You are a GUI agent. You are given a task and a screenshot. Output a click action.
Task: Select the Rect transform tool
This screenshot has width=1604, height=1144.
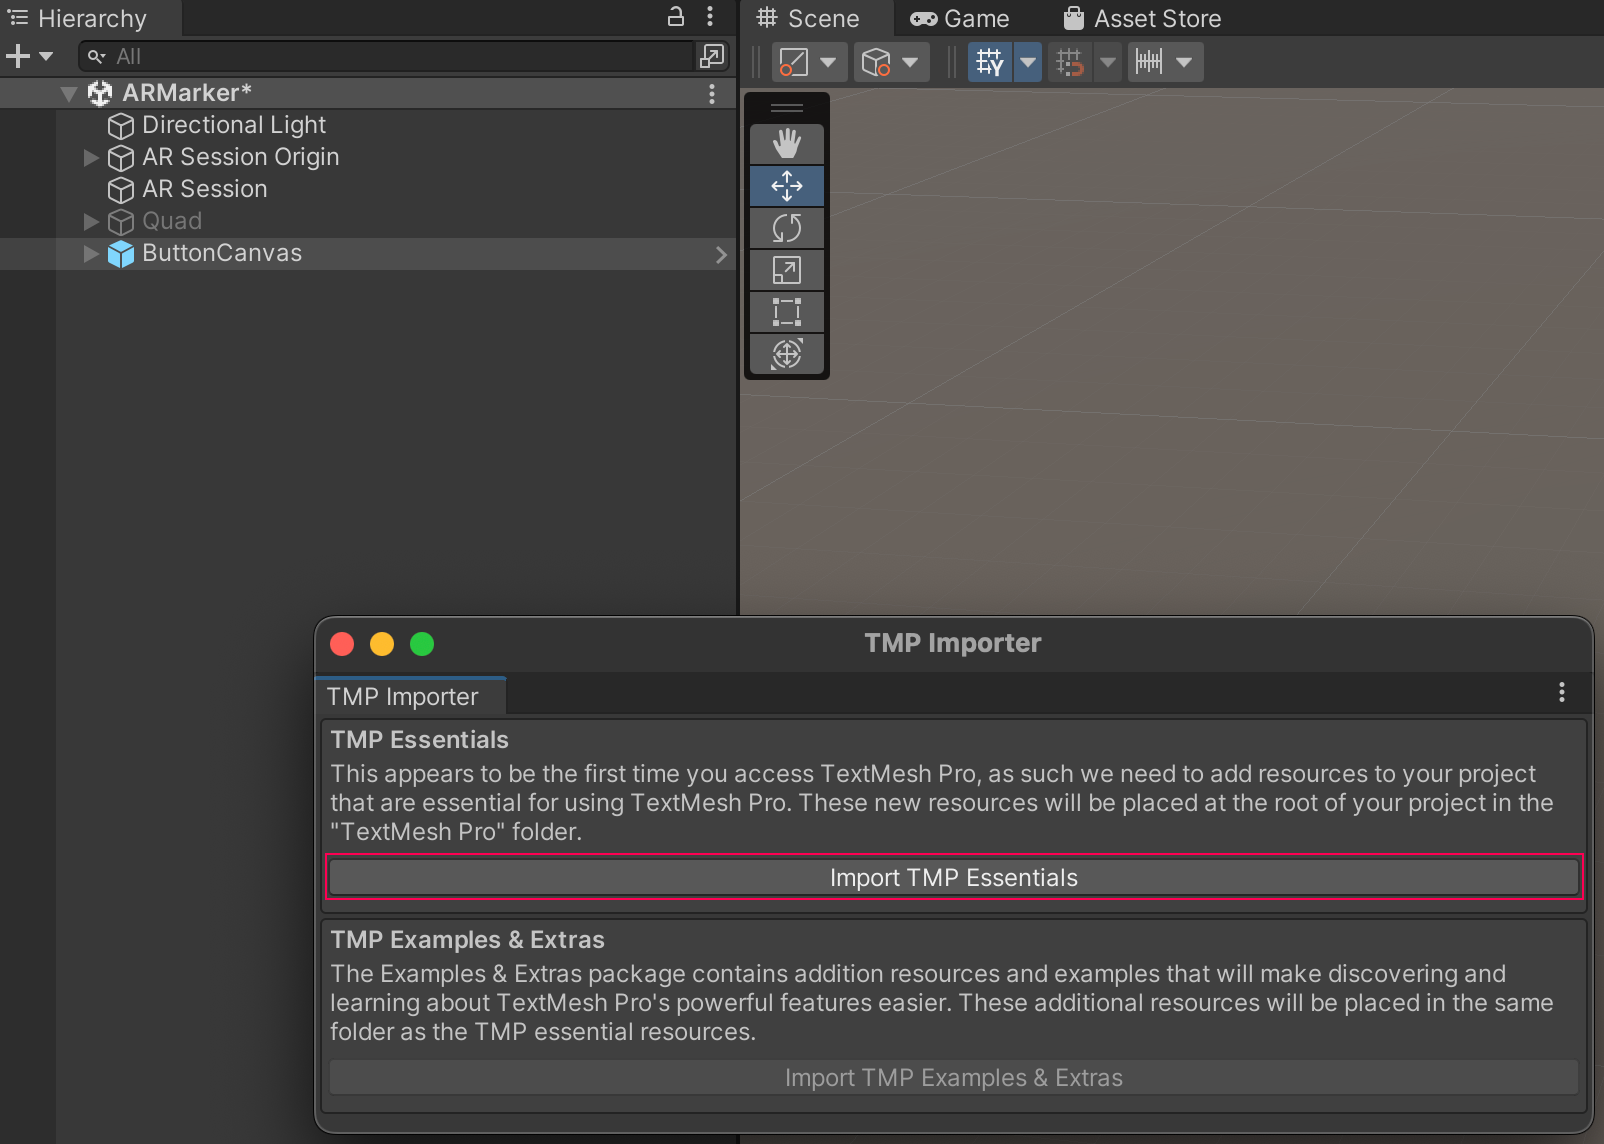tap(787, 312)
